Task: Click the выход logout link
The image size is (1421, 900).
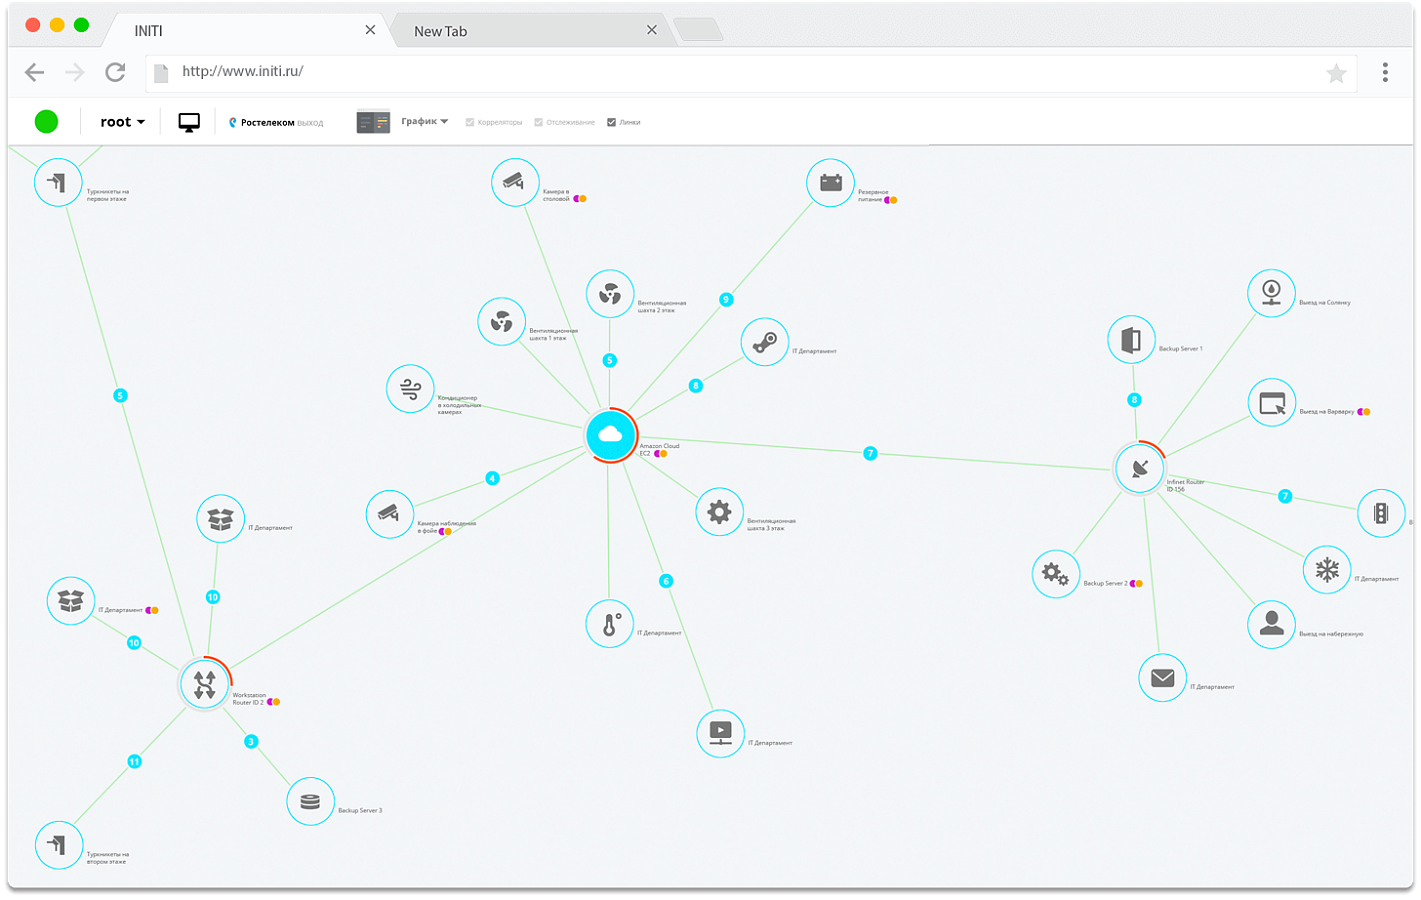Action: pos(310,123)
